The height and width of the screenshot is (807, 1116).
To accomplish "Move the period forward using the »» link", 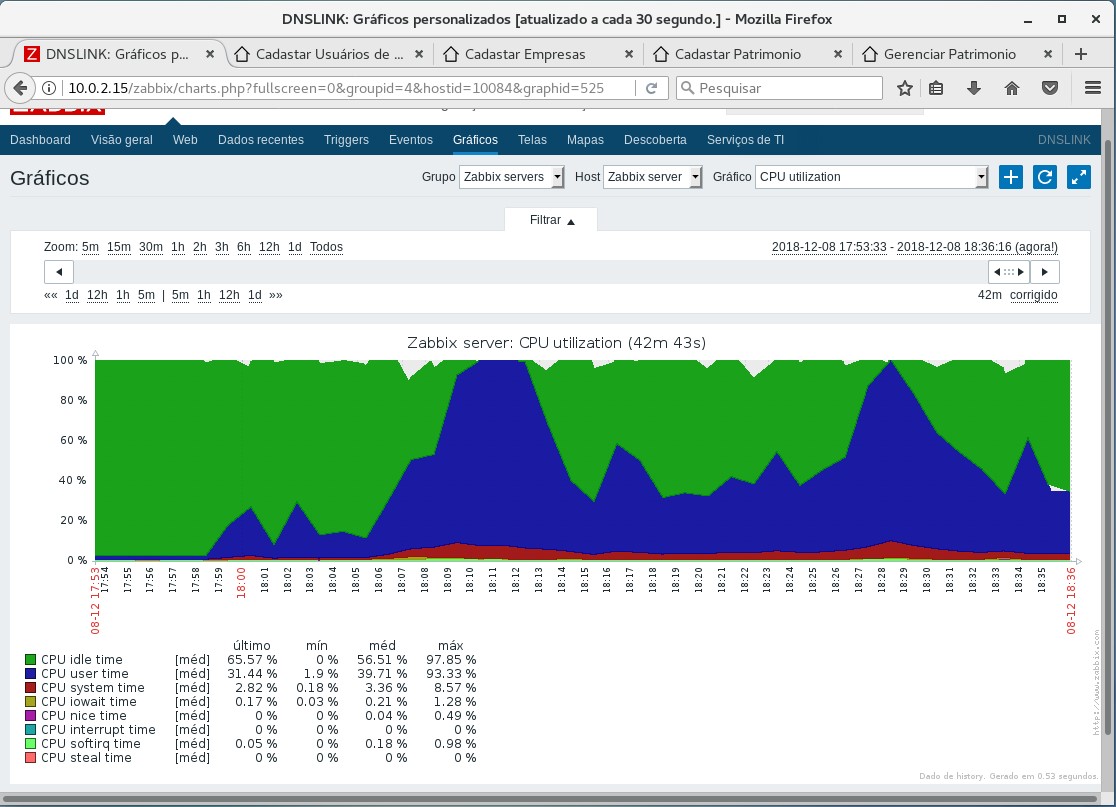I will (275, 295).
